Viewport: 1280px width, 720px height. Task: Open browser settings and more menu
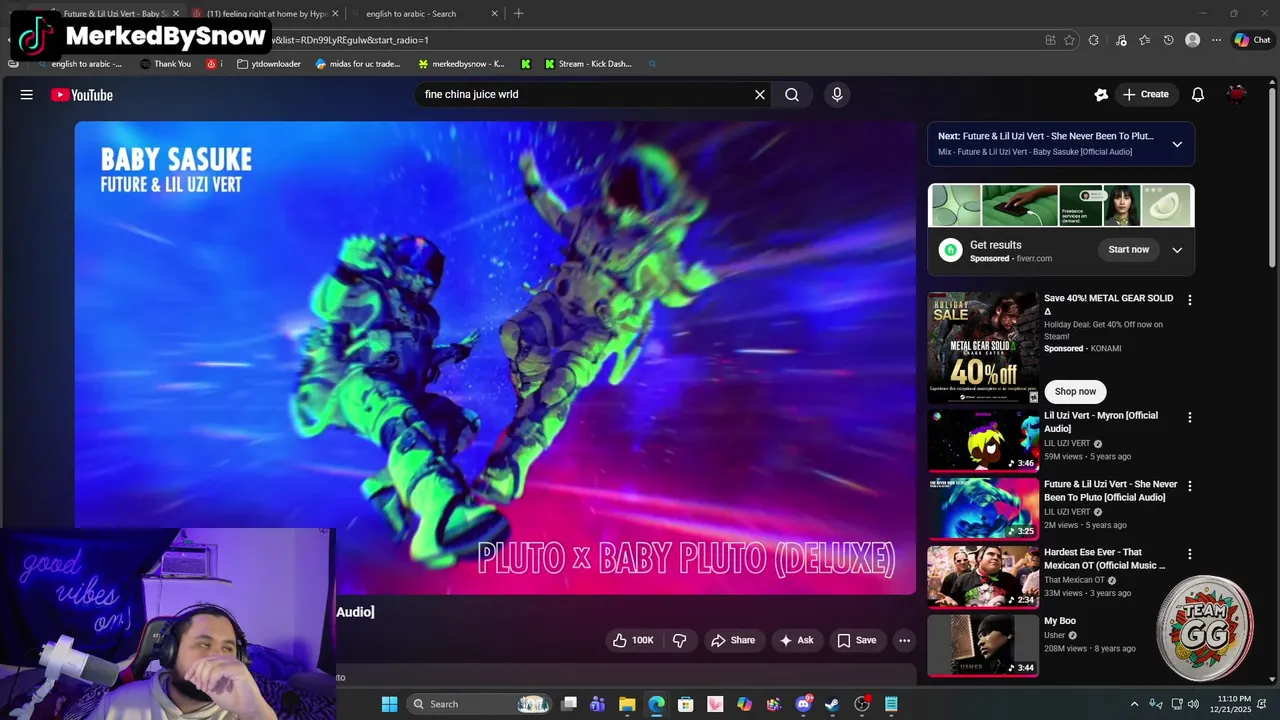[x=1216, y=40]
